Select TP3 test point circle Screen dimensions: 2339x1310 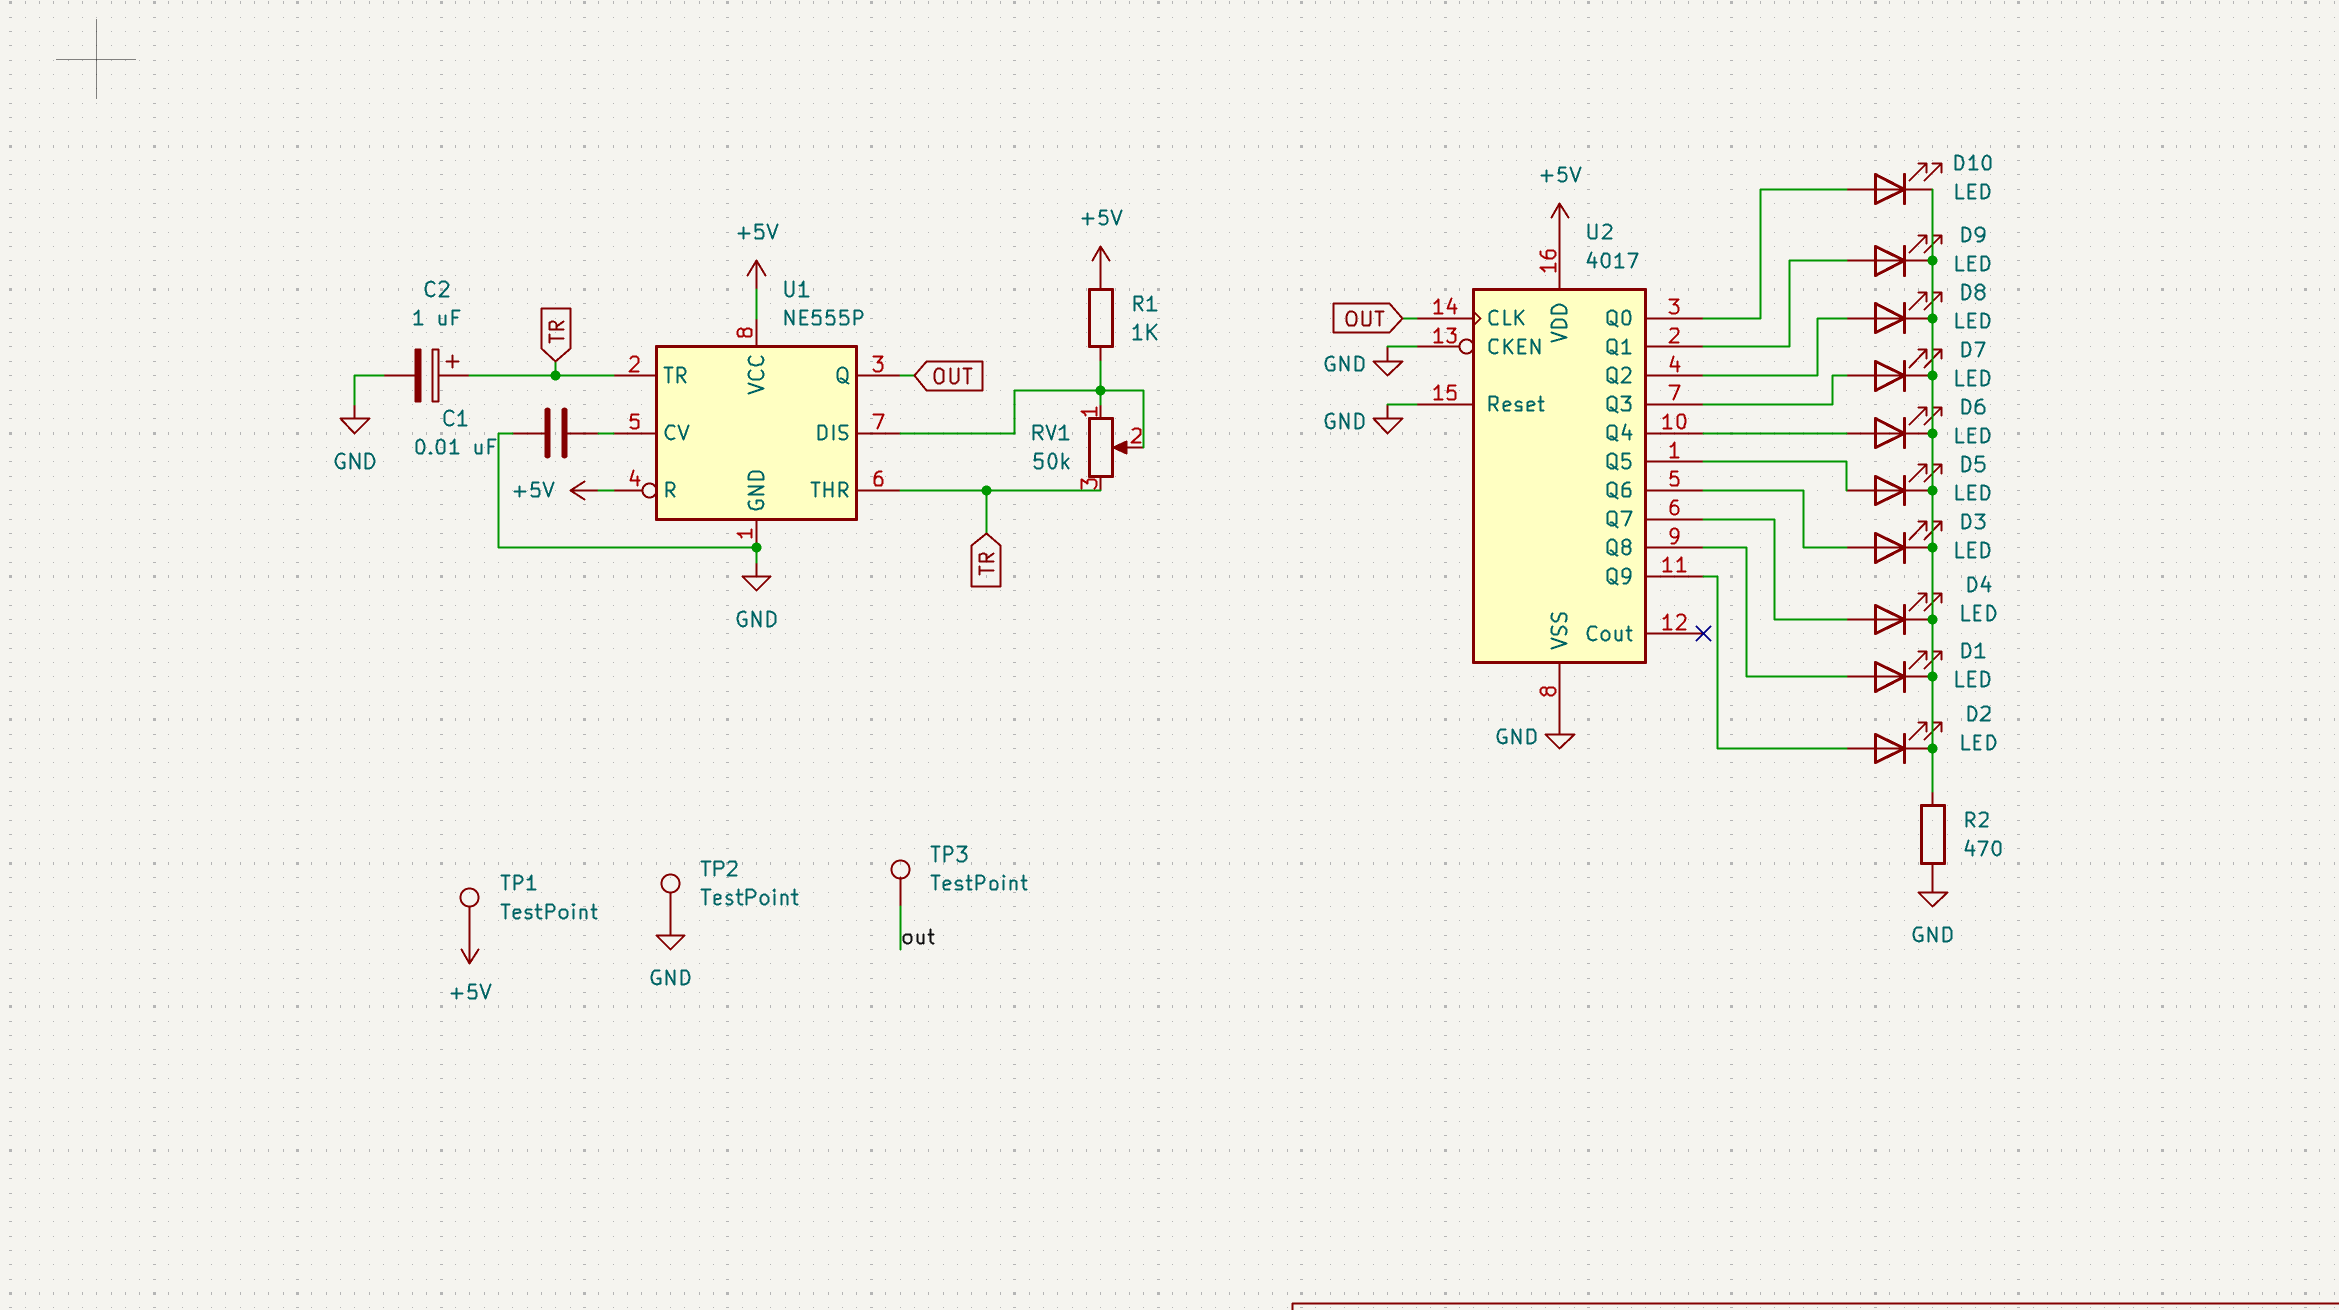[900, 869]
